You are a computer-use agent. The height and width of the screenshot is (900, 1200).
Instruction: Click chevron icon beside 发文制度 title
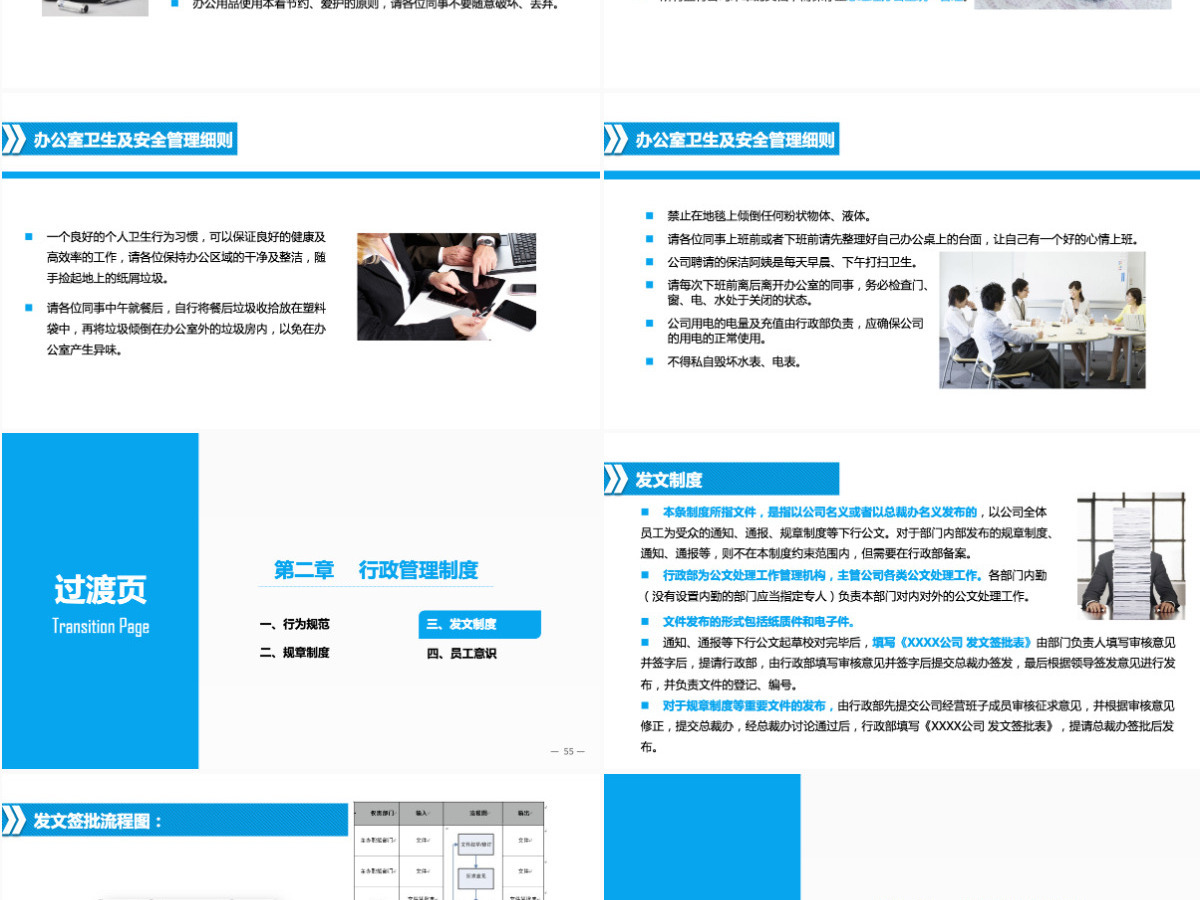click(616, 479)
